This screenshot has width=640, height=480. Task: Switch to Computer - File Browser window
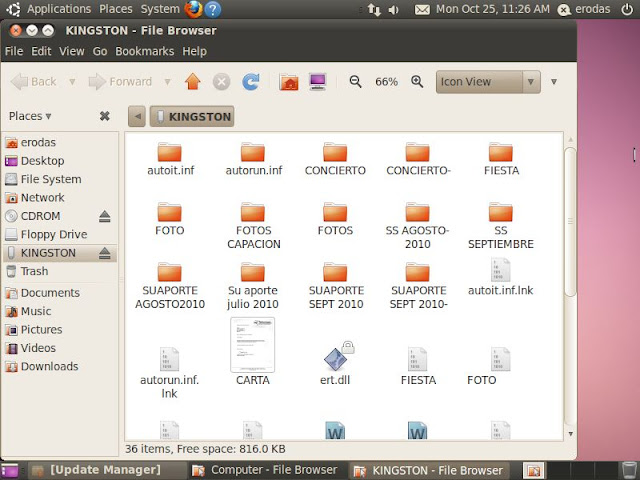(266, 470)
